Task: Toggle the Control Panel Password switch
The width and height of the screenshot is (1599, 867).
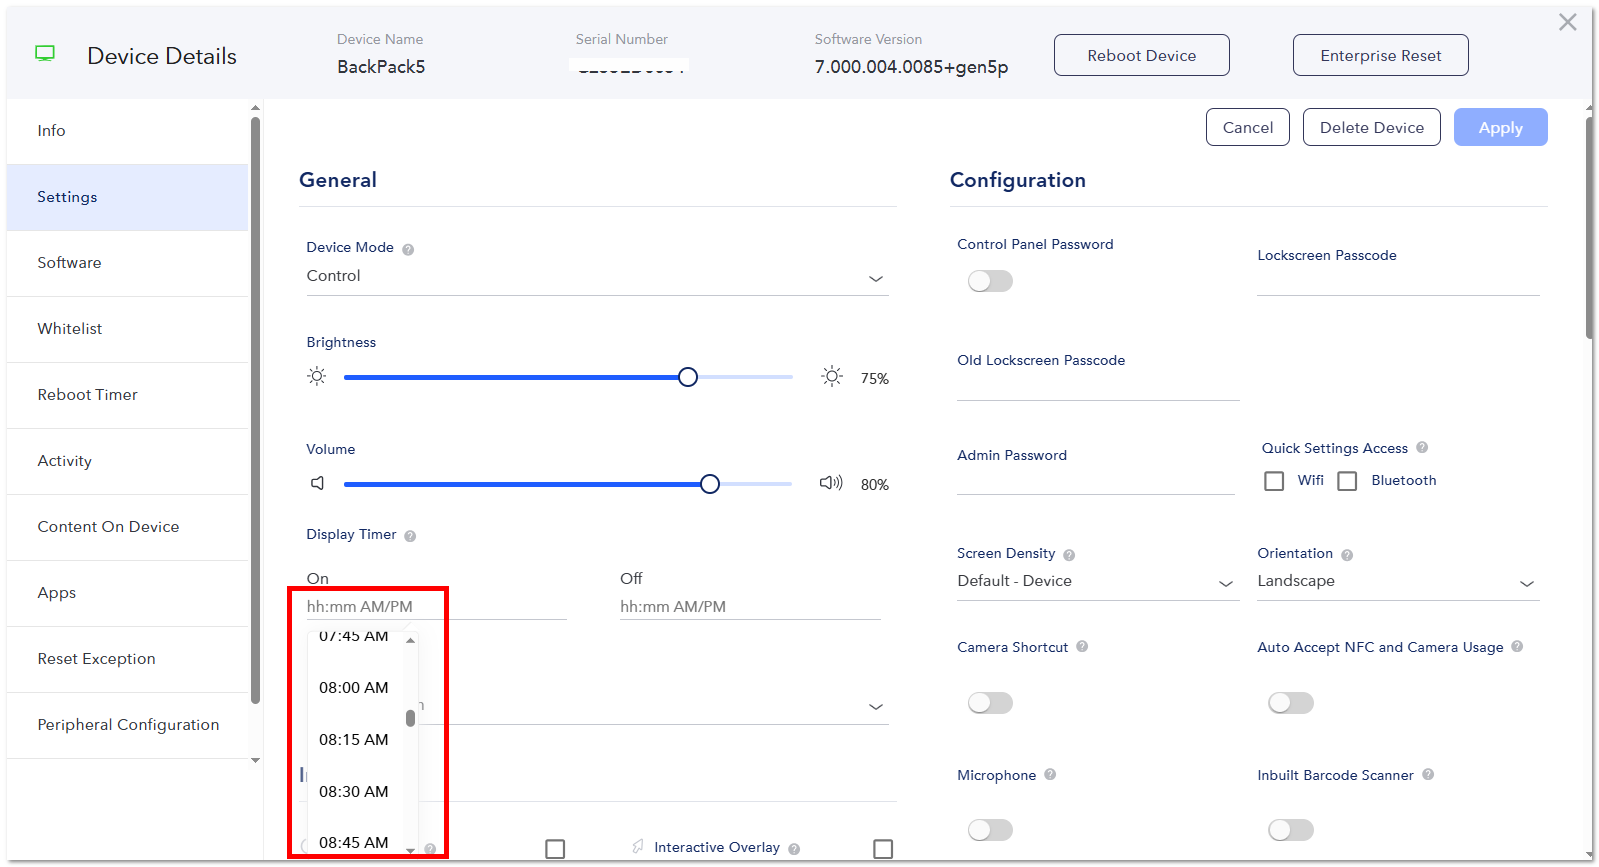Action: pyautogui.click(x=990, y=281)
